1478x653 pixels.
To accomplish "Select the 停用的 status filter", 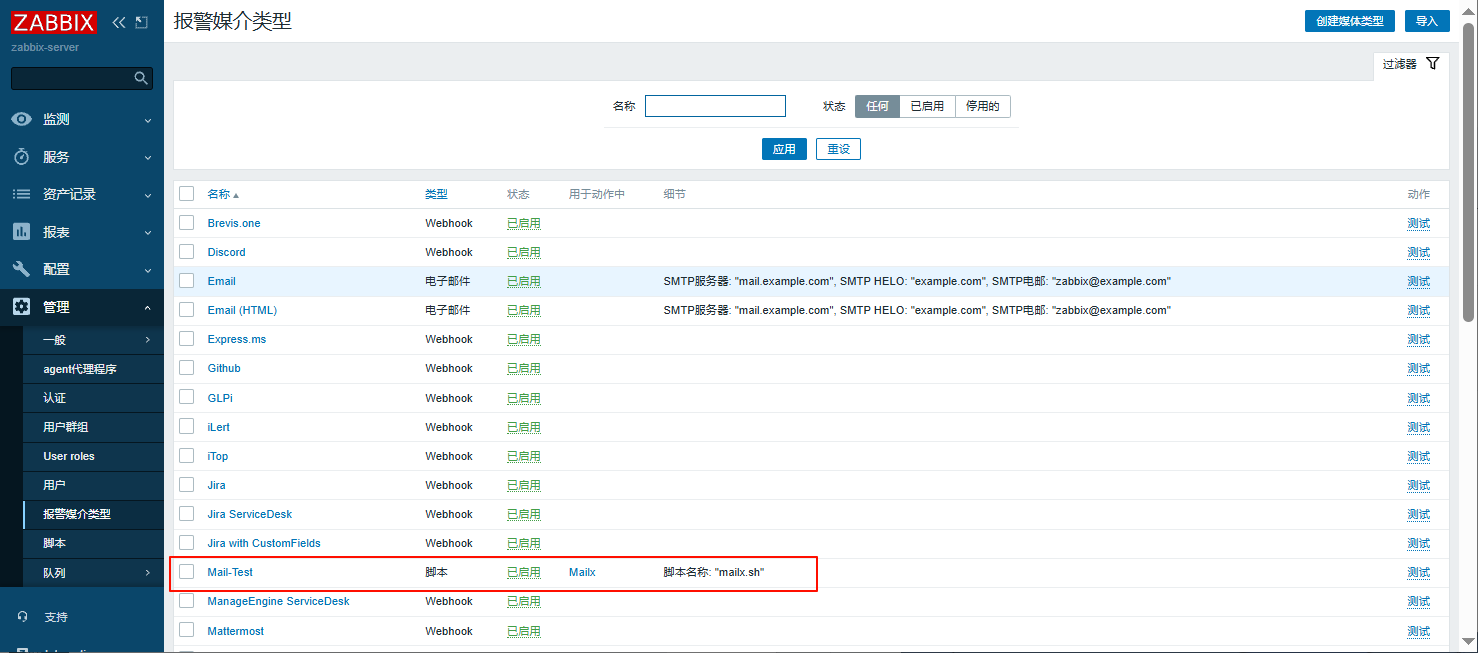I will click(983, 106).
